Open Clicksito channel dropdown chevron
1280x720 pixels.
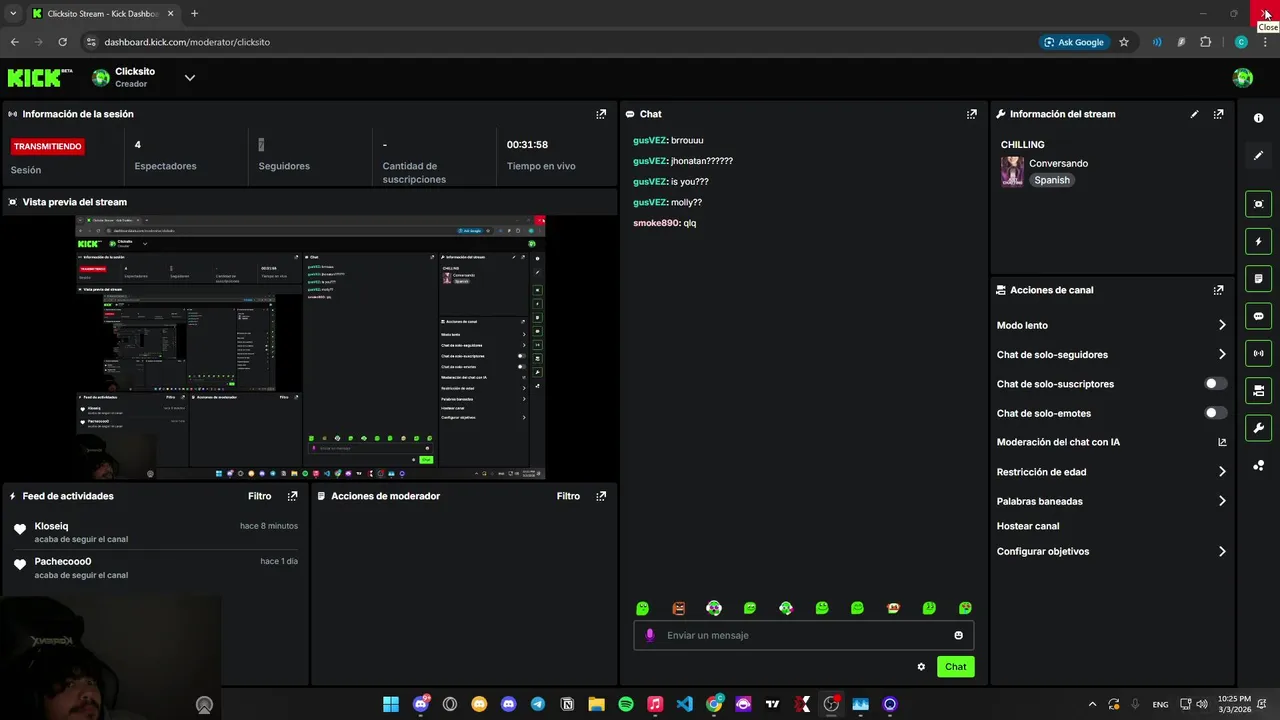pos(189,78)
